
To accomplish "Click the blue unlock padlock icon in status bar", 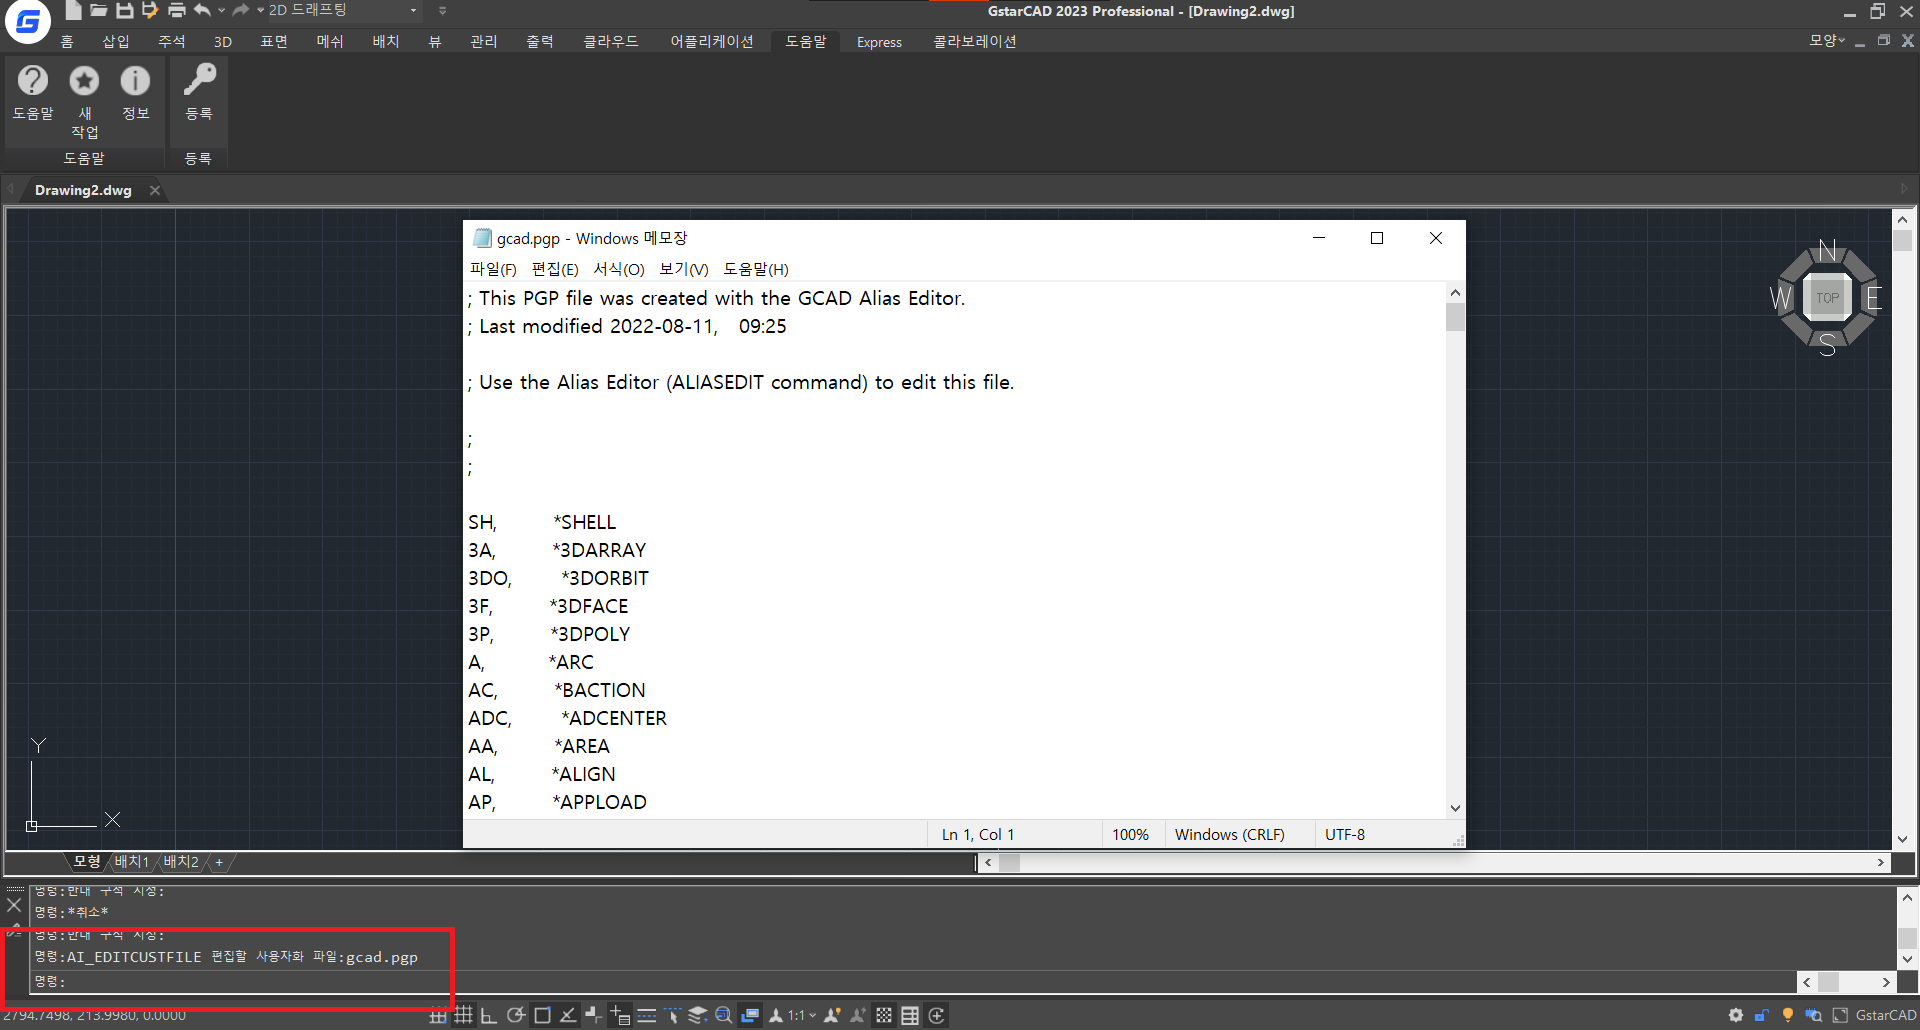I will [x=1762, y=1016].
